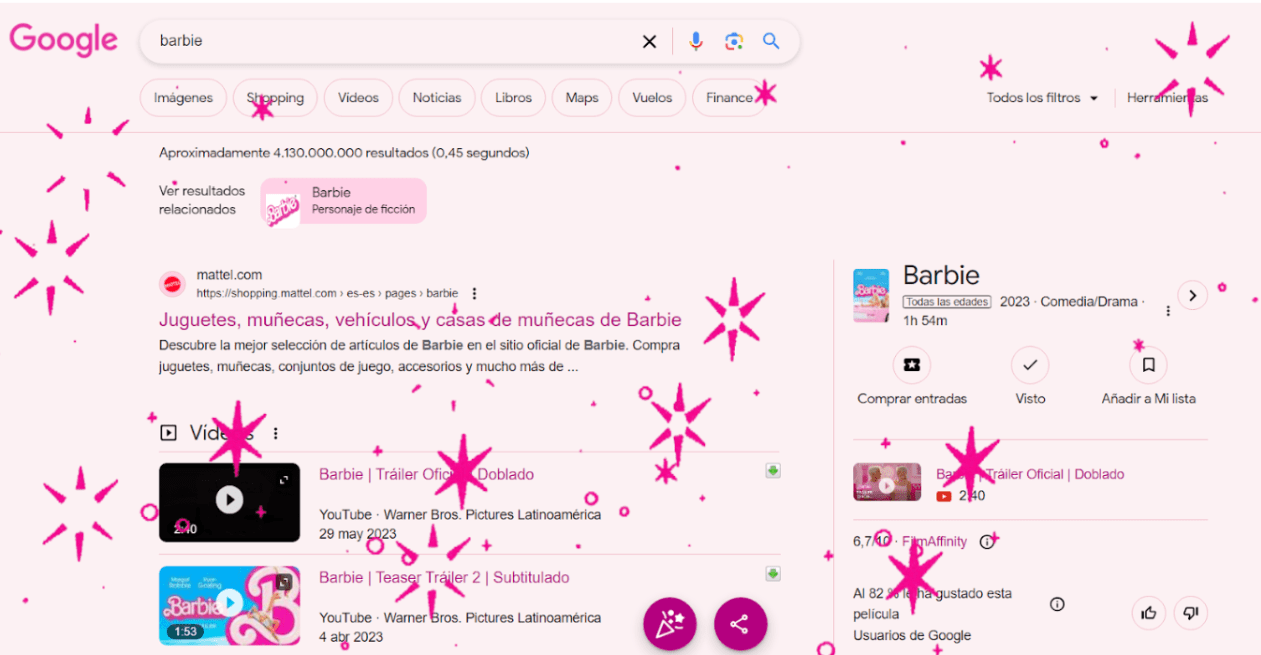
Task: Play the Tráiler Oficial Doblado video thumbnail
Action: (229, 502)
